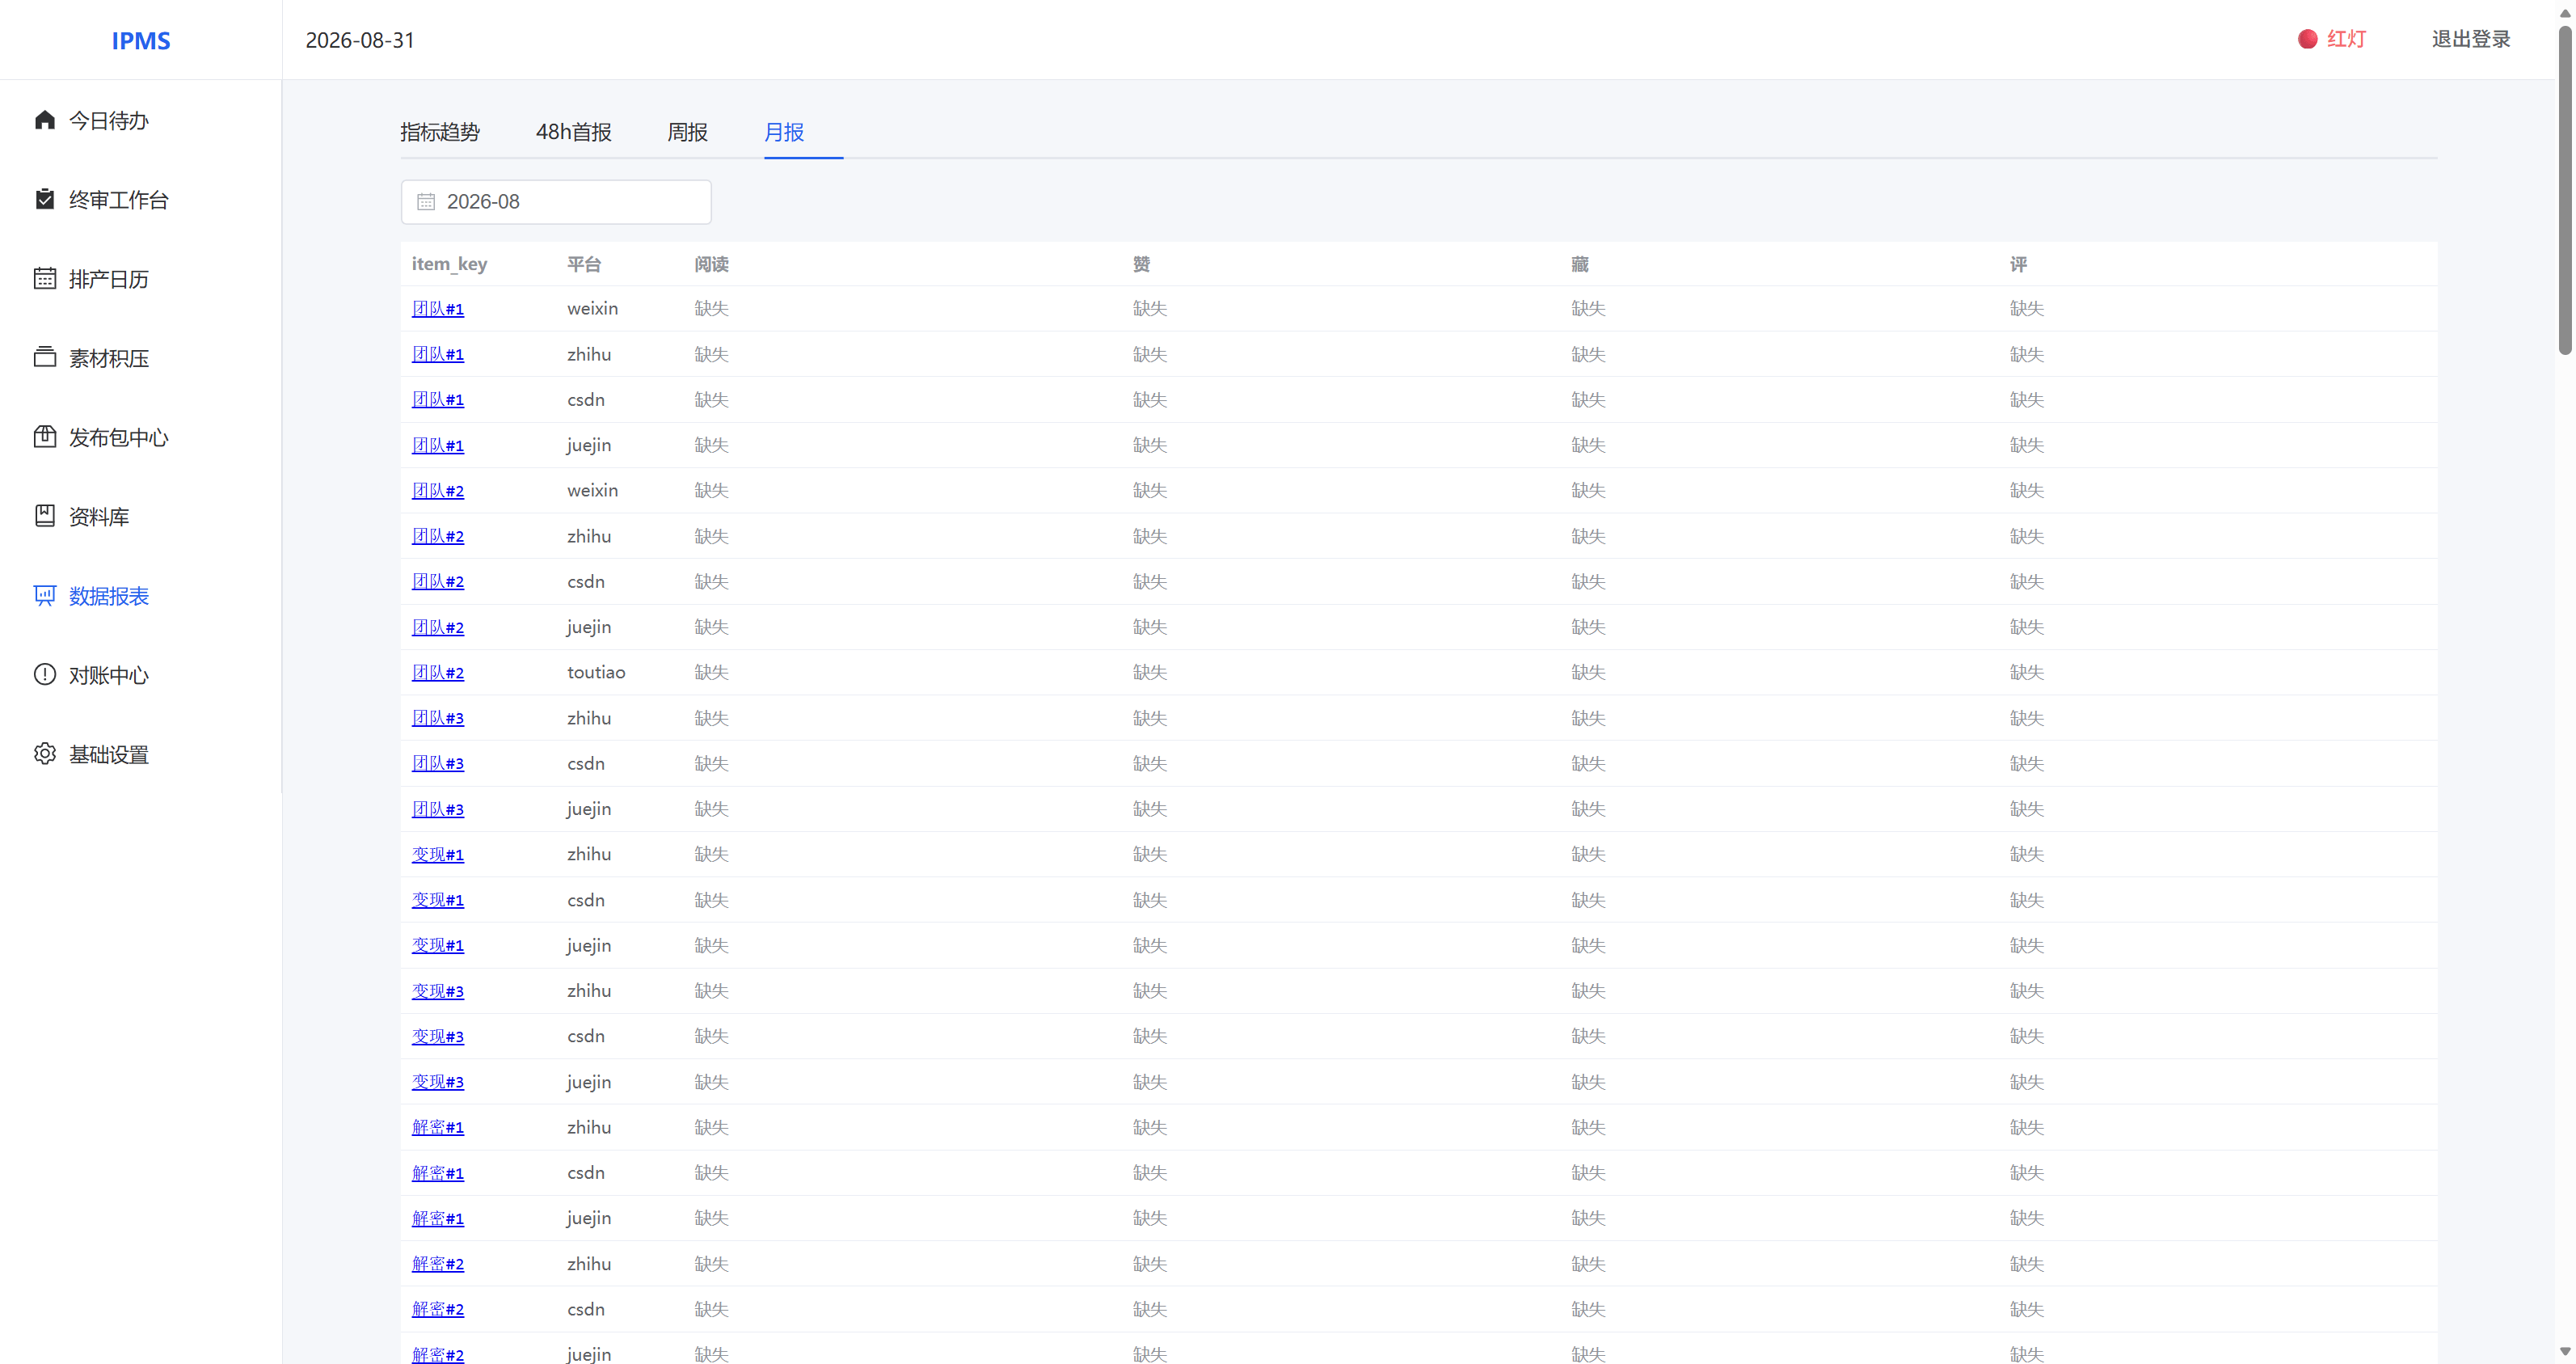Click the 排产日历 calendar icon
This screenshot has height=1364, width=2576.
[x=44, y=278]
